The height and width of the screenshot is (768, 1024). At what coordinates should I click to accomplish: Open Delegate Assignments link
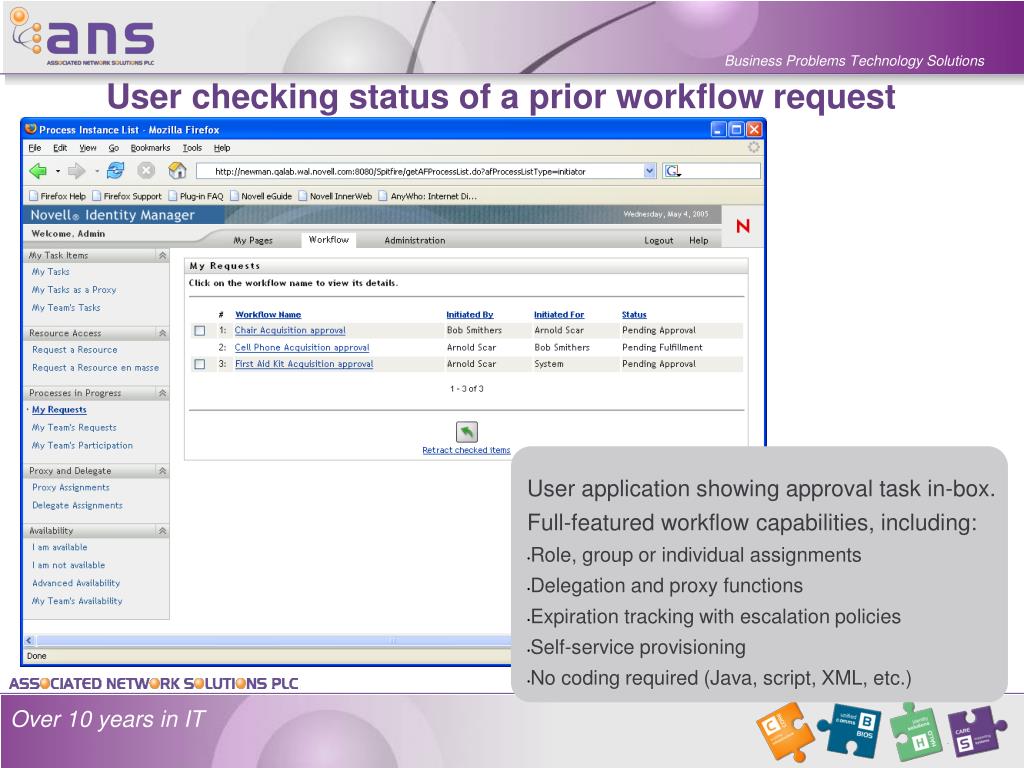point(77,505)
